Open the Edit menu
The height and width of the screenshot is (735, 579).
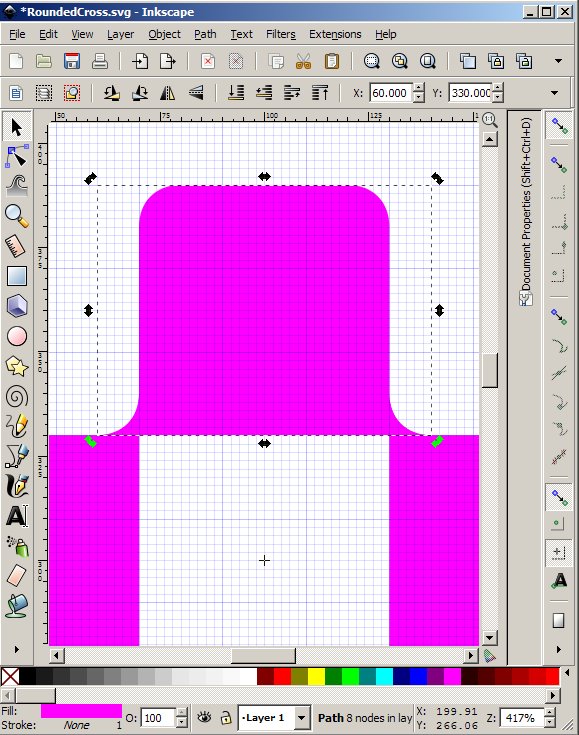point(48,34)
